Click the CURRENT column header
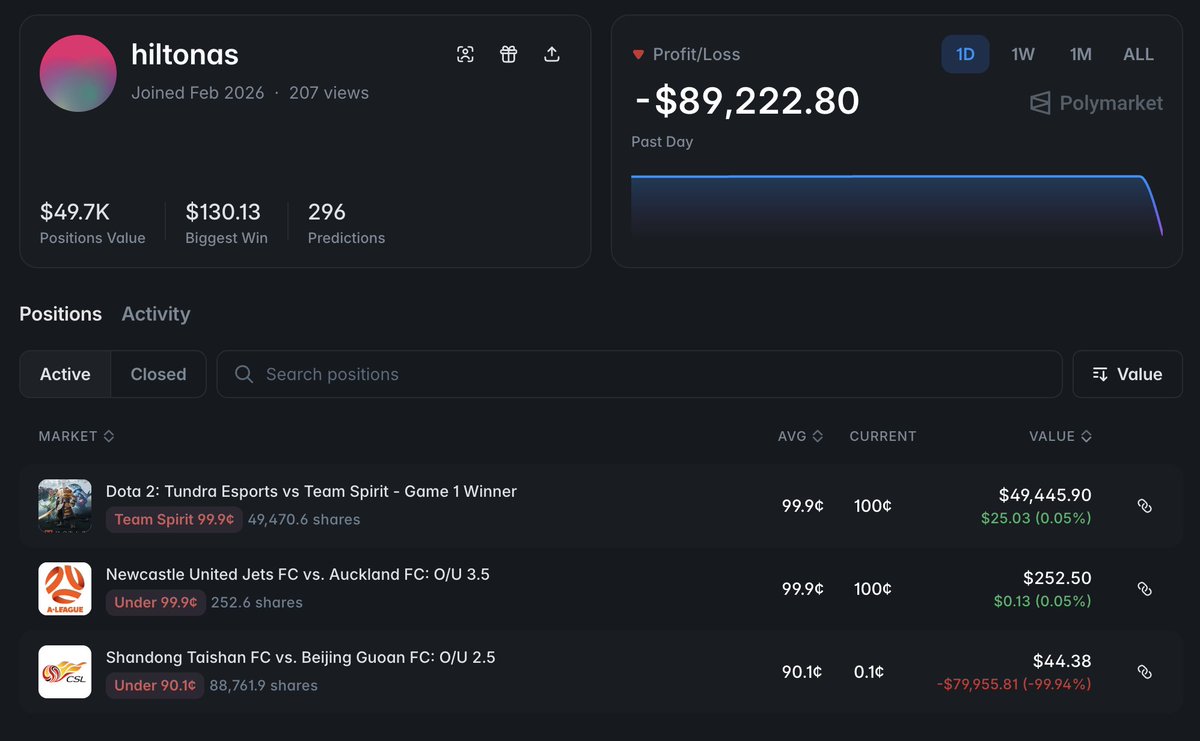Viewport: 1200px width, 741px height. point(883,436)
